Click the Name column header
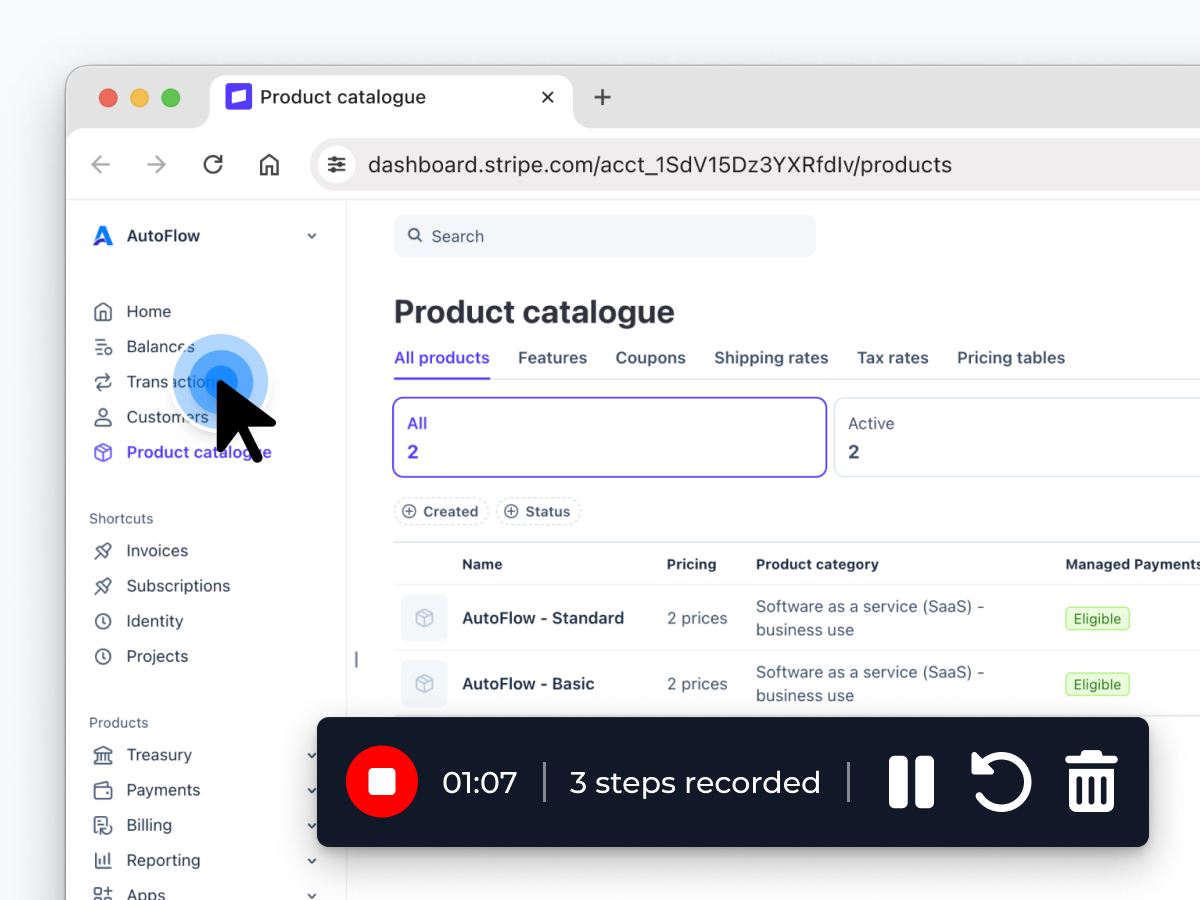This screenshot has width=1200, height=900. click(482, 564)
